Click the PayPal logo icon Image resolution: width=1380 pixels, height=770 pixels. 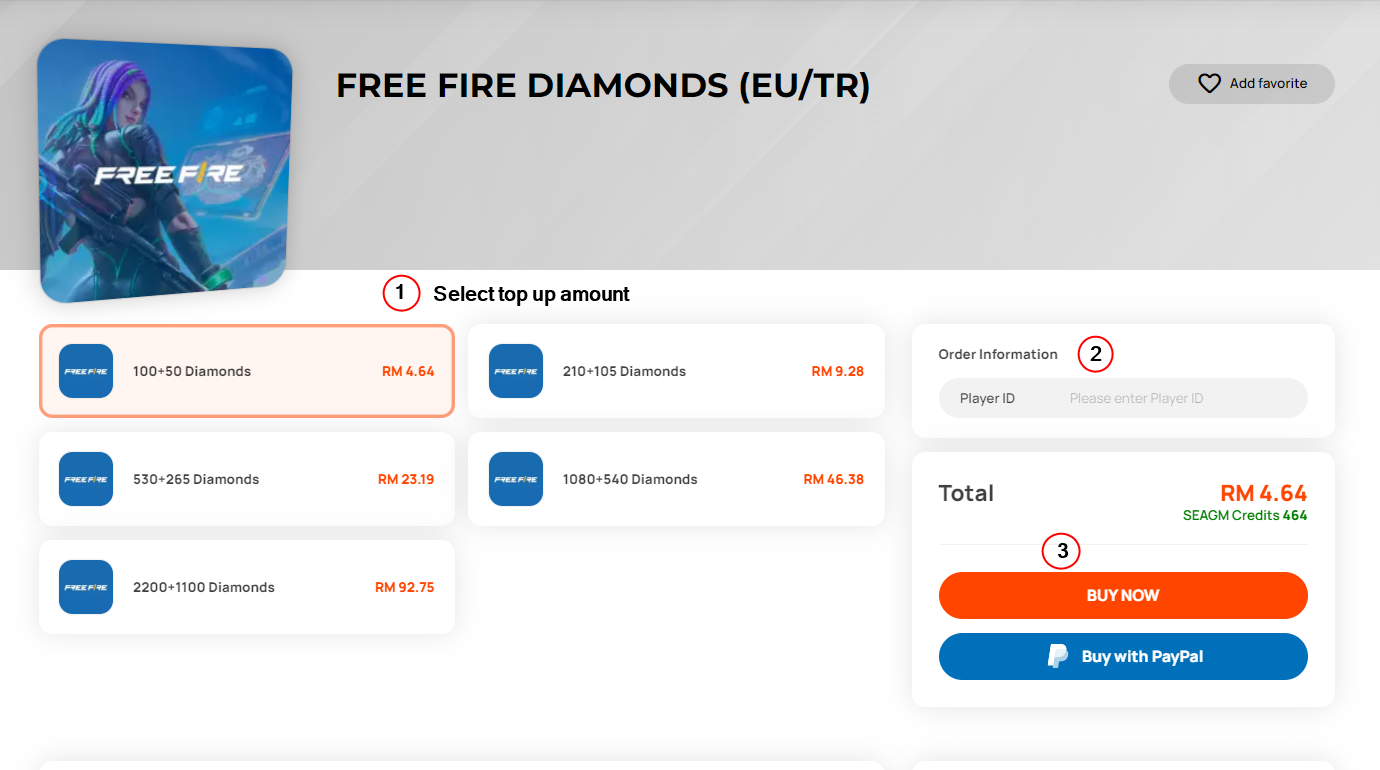[x=1058, y=656]
